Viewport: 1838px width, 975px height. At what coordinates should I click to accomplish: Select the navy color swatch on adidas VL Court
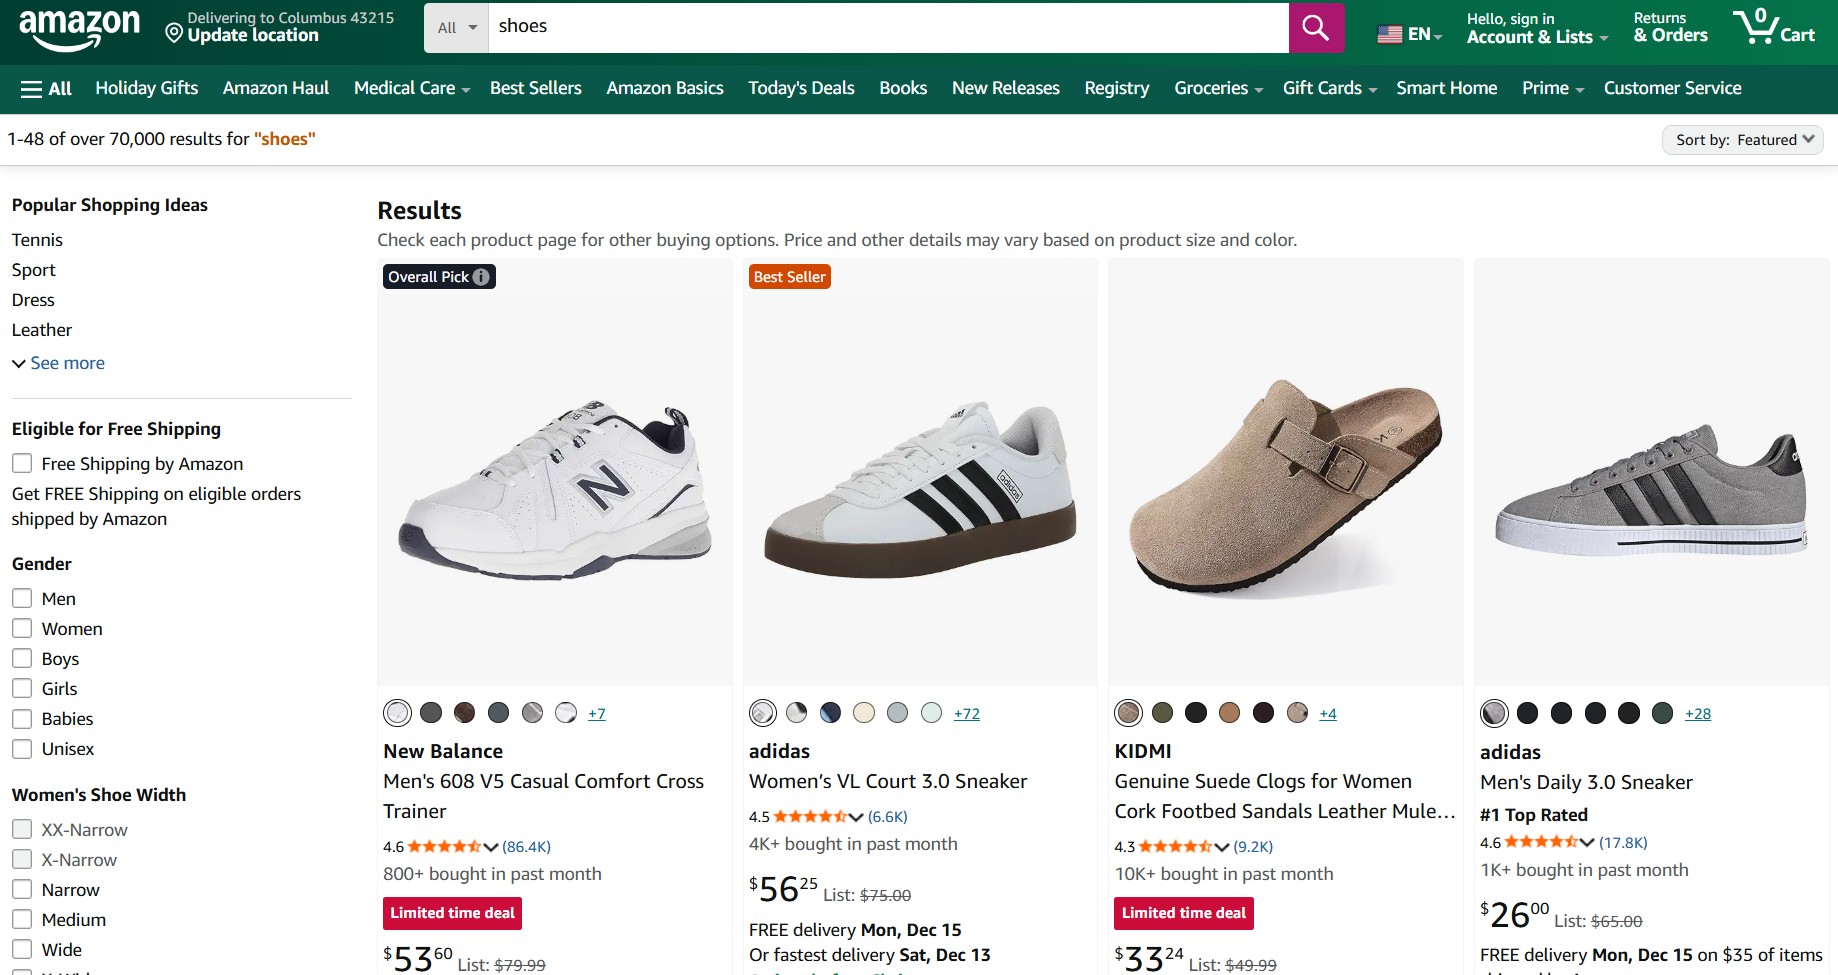coord(830,712)
